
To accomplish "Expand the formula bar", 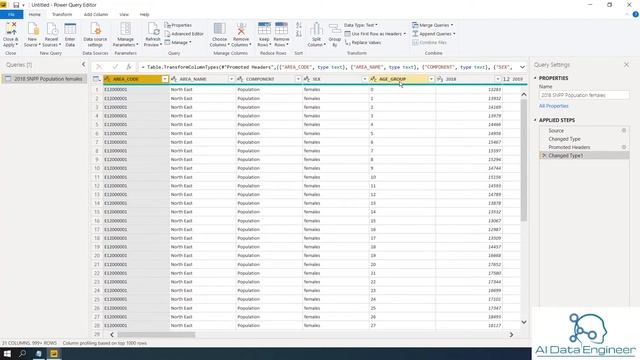I will pyautogui.click(x=522, y=67).
